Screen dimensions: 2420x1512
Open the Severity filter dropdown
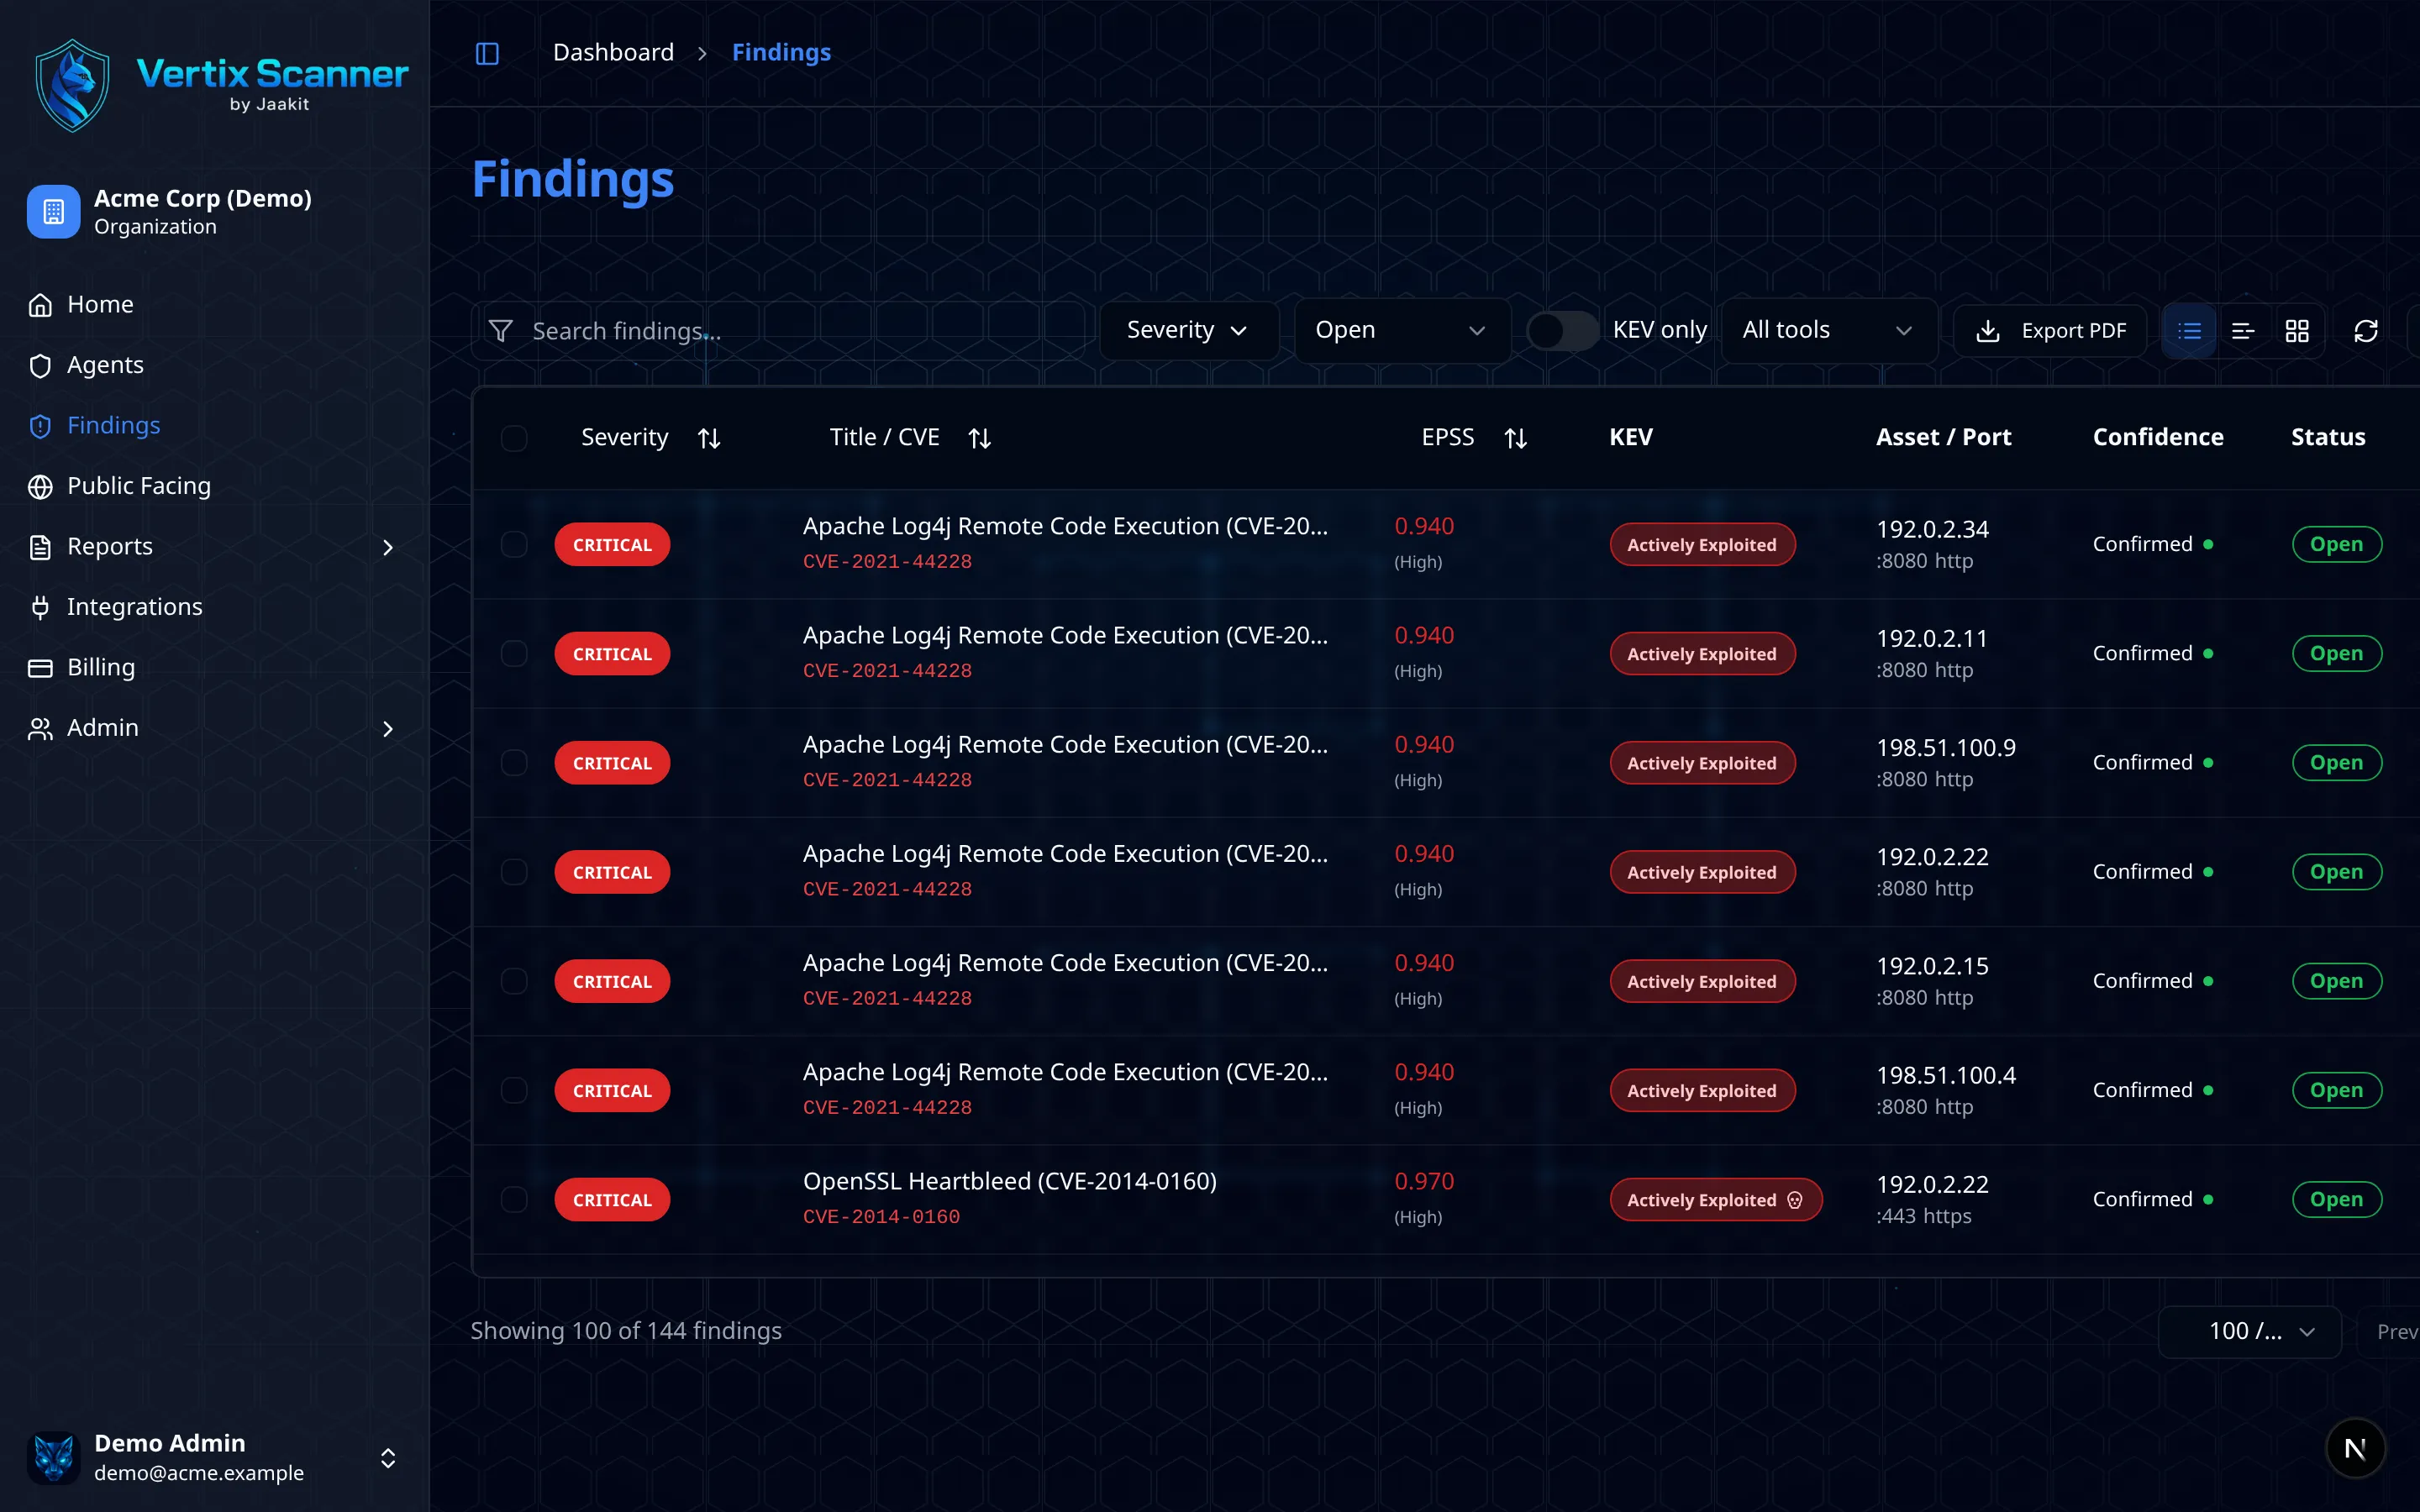[x=1188, y=331]
